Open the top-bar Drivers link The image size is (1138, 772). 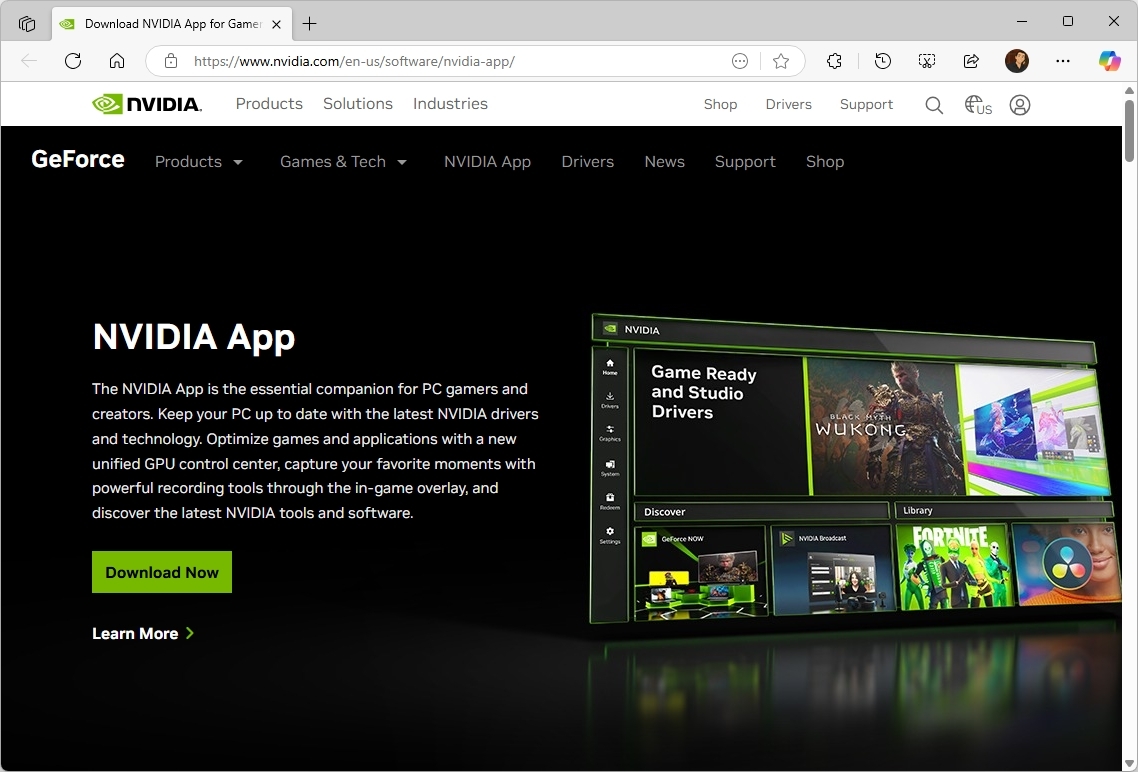coord(788,104)
